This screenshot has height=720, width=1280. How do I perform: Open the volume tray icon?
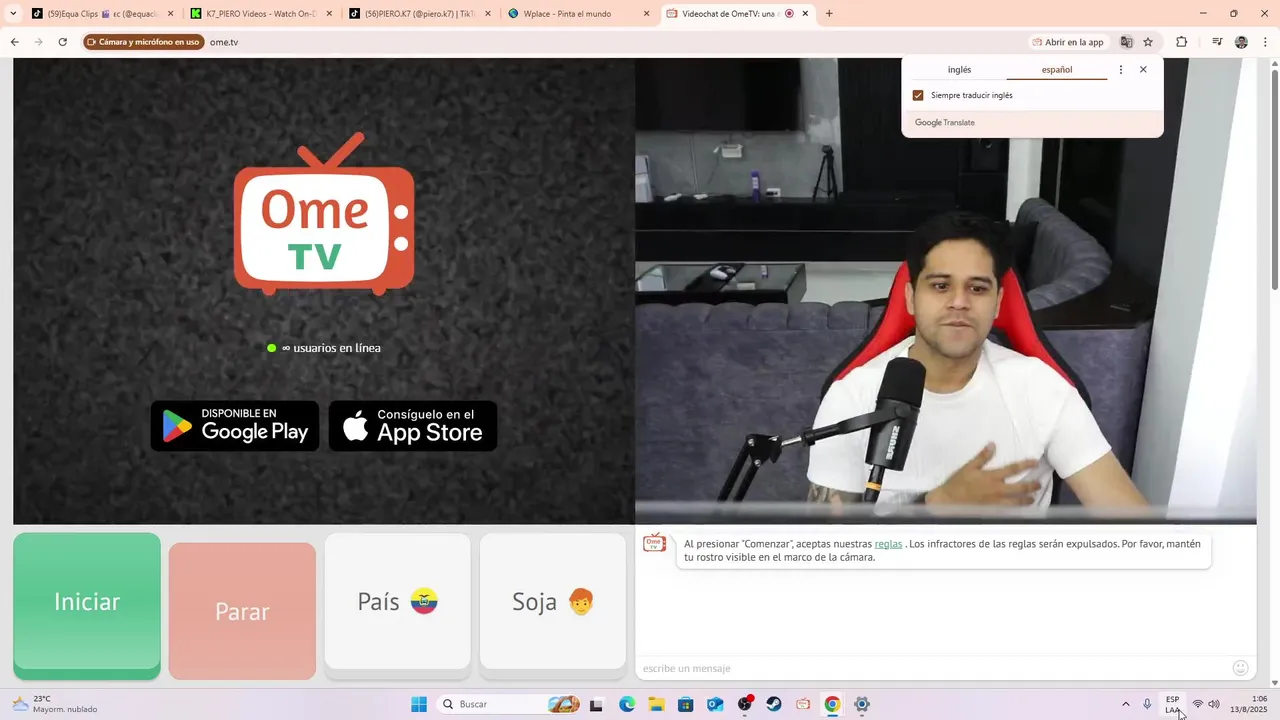(x=1214, y=704)
